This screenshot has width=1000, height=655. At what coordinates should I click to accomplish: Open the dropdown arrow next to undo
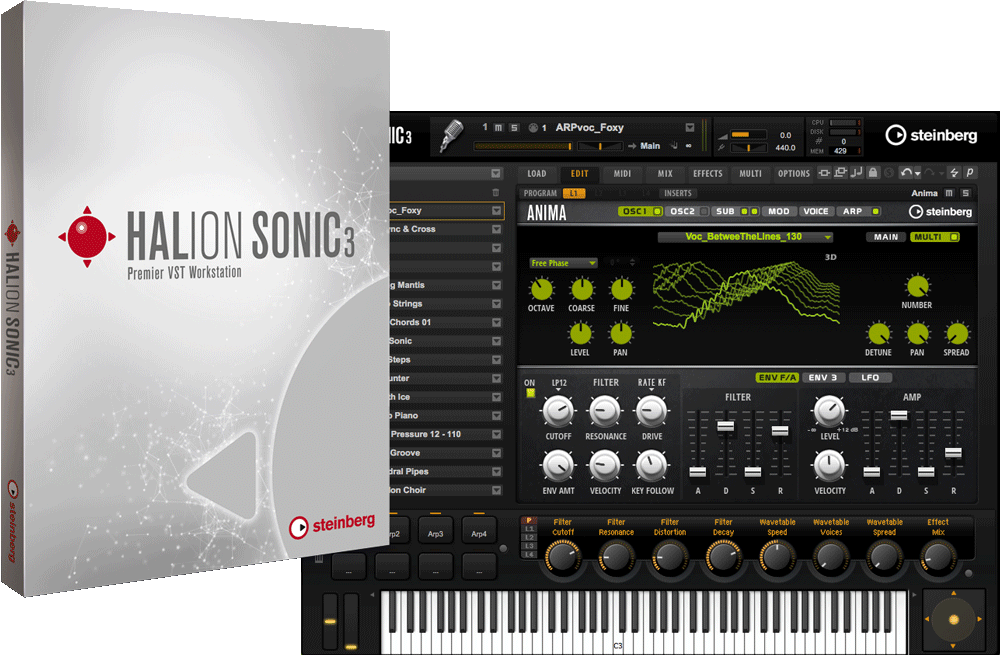pos(917,173)
